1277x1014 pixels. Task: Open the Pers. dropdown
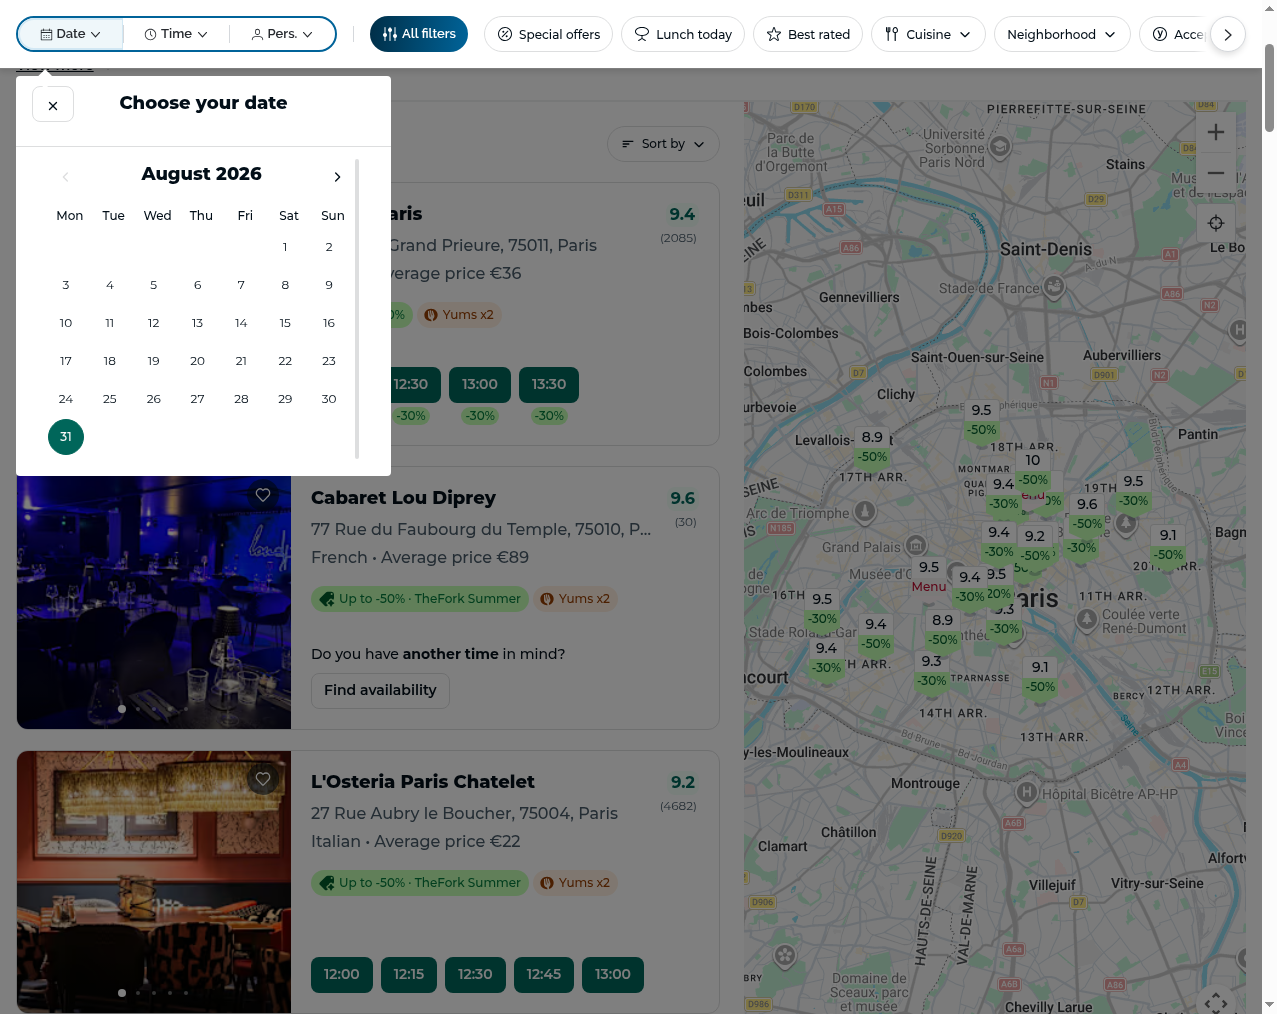click(282, 34)
